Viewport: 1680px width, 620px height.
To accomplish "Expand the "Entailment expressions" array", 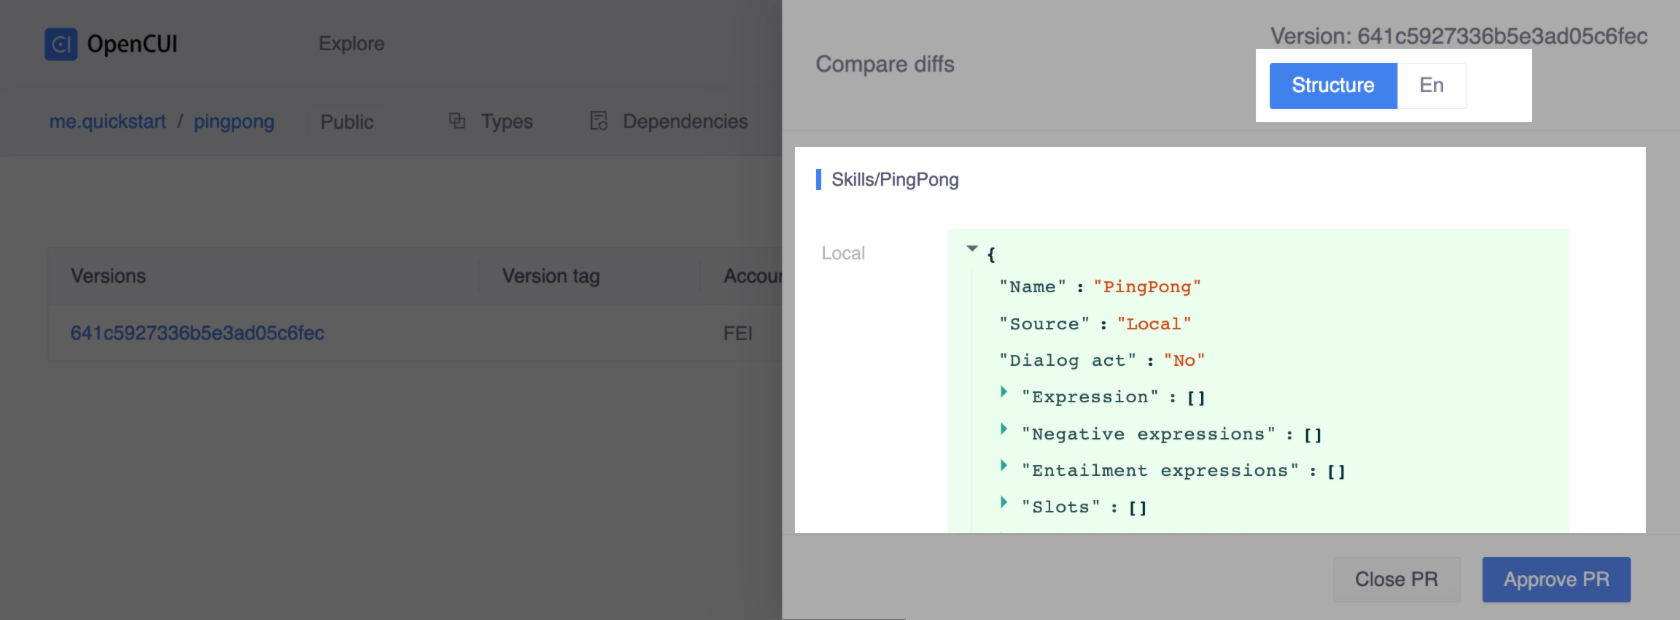I will (1003, 466).
